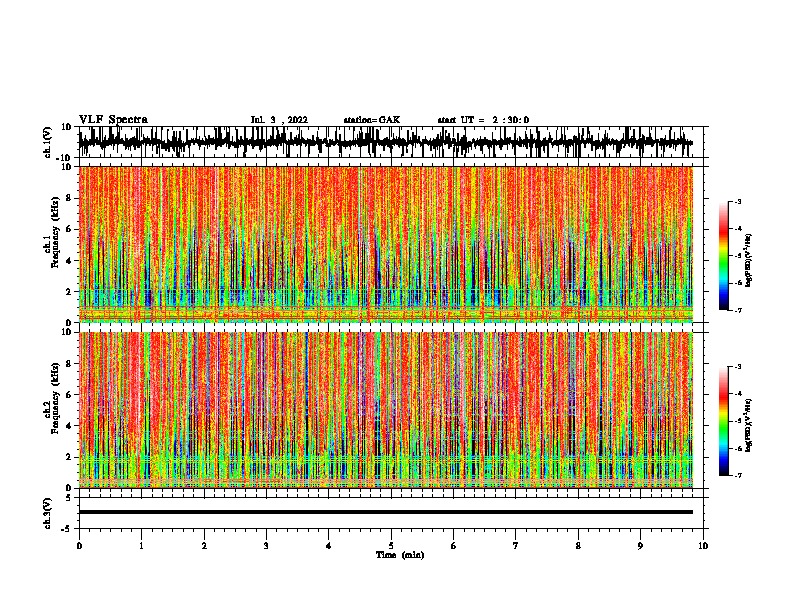This screenshot has height=612, width=792.
Task: Click the '8' tick on the time axis
Action: pos(578,546)
